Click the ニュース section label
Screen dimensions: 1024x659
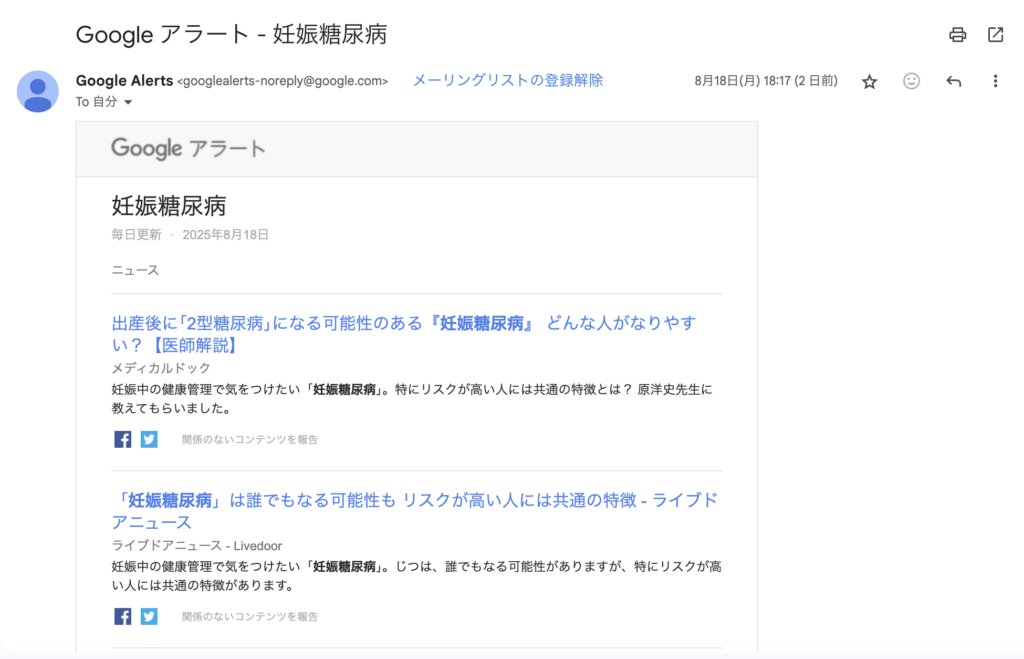tap(135, 270)
